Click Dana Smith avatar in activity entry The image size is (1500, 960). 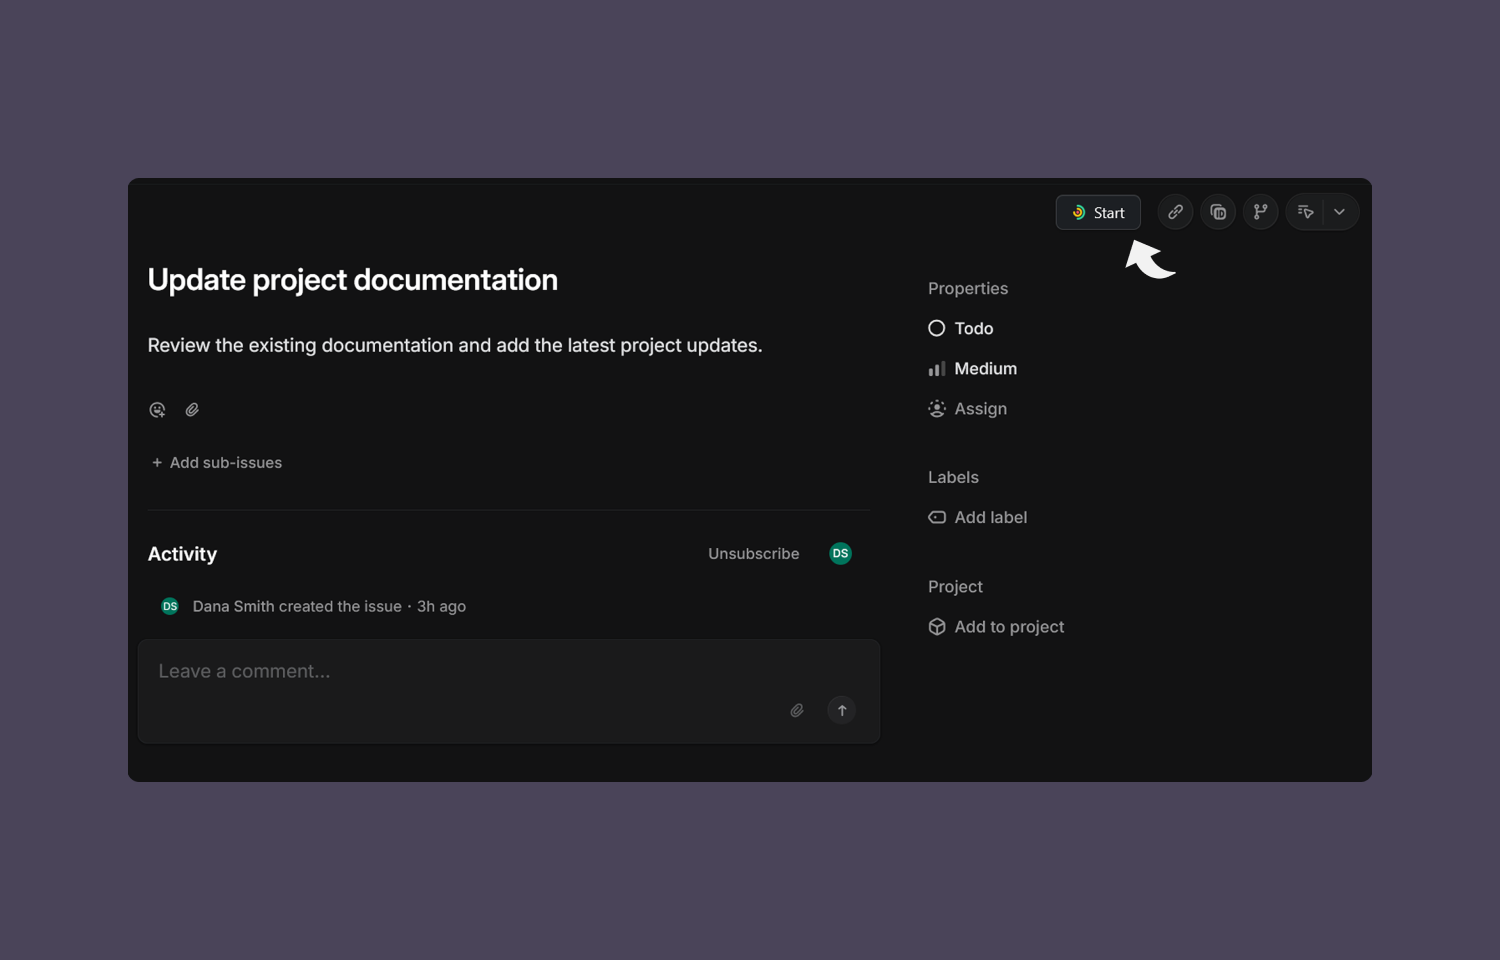pyautogui.click(x=170, y=606)
